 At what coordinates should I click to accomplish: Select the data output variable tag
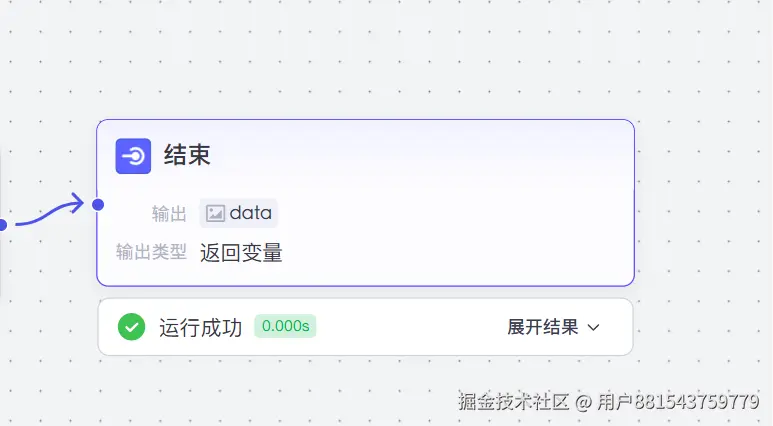click(239, 213)
